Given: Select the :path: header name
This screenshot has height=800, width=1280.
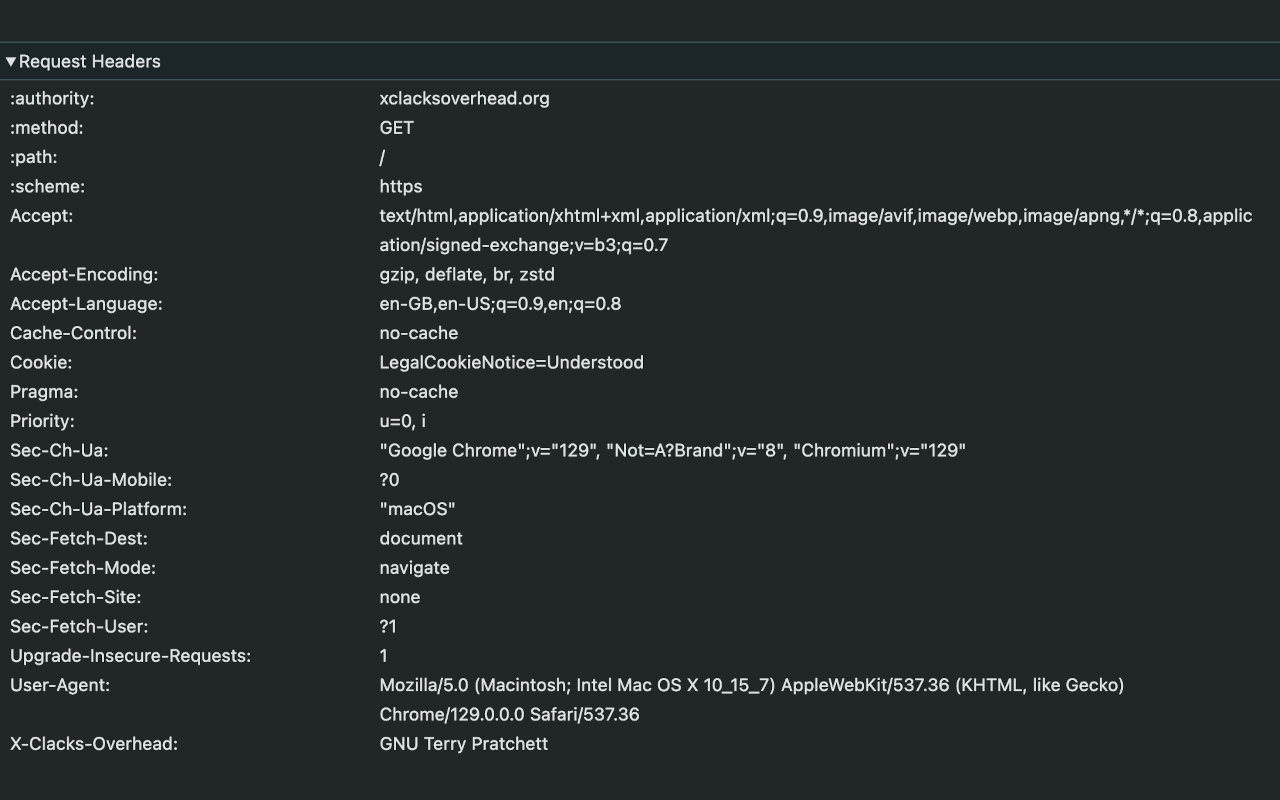Looking at the screenshot, I should 34,157.
